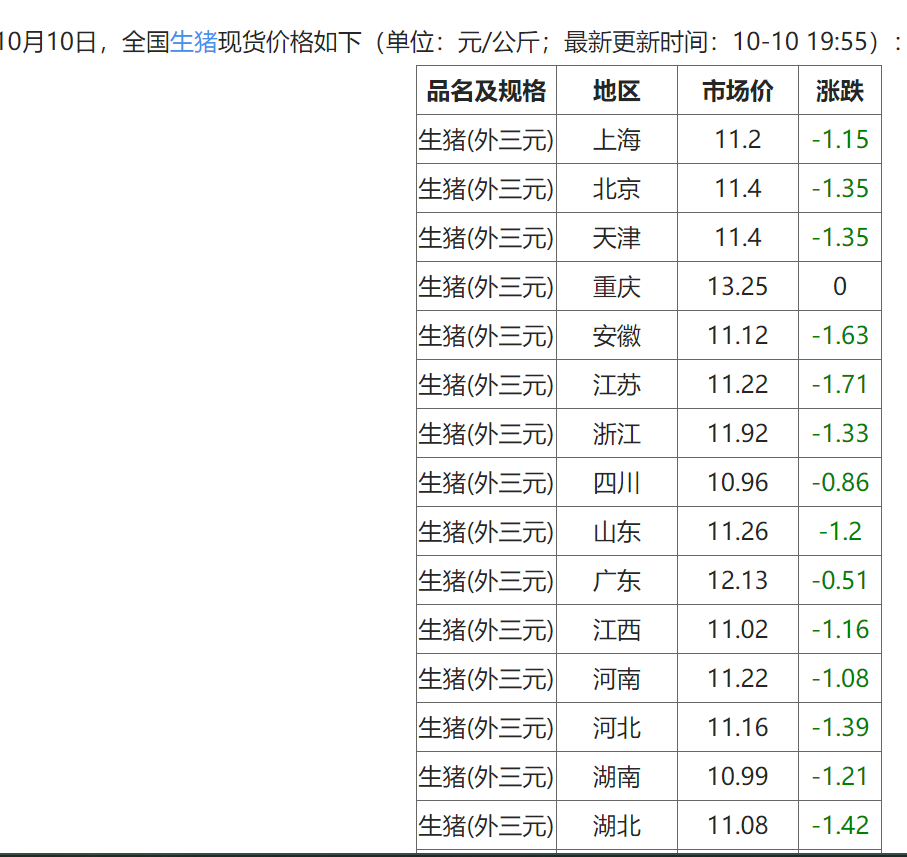
Task: Select the 安徽 region cell
Action: [616, 336]
